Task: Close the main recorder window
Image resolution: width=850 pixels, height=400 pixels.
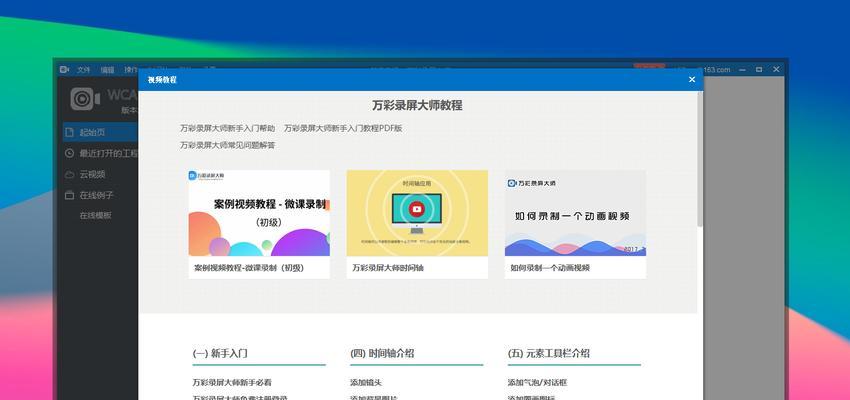Action: 776,69
